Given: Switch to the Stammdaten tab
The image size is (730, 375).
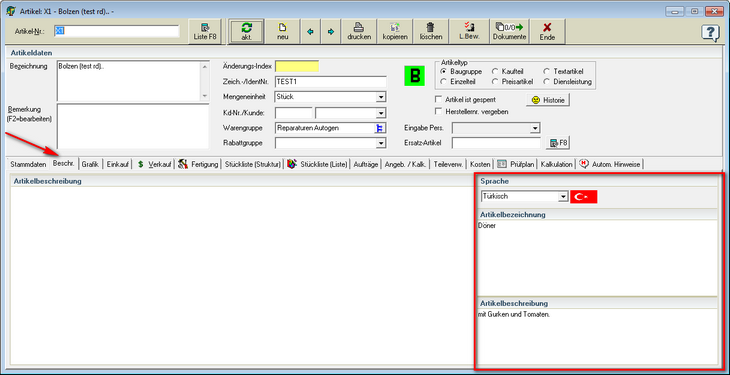Looking at the screenshot, I should [28, 164].
